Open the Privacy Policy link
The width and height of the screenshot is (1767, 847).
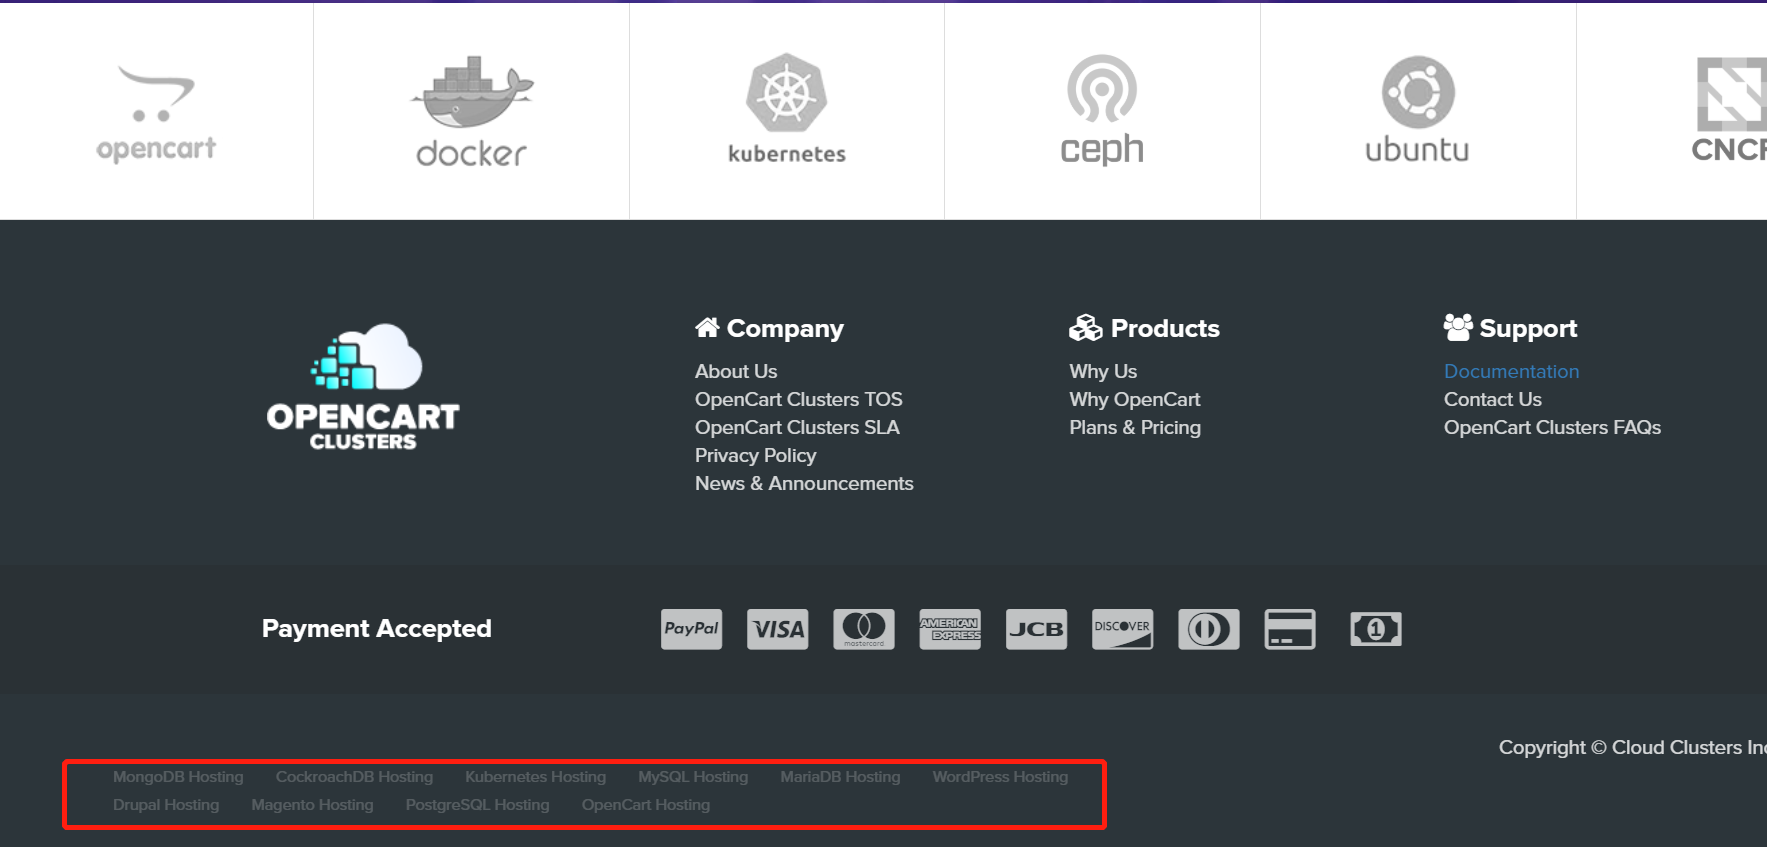[755, 455]
